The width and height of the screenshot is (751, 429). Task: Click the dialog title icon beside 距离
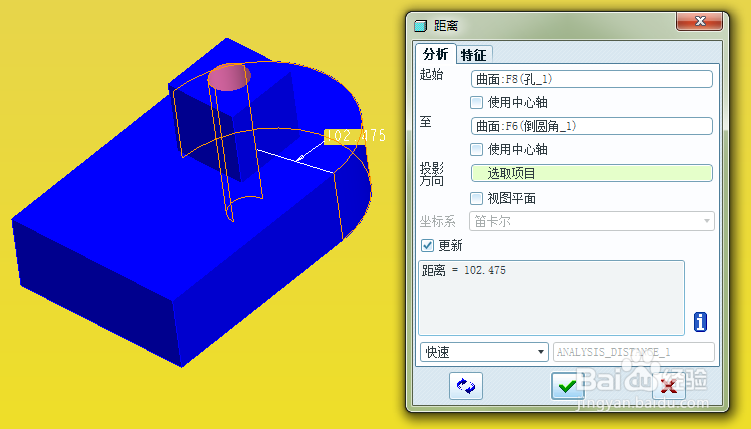pyautogui.click(x=421, y=25)
